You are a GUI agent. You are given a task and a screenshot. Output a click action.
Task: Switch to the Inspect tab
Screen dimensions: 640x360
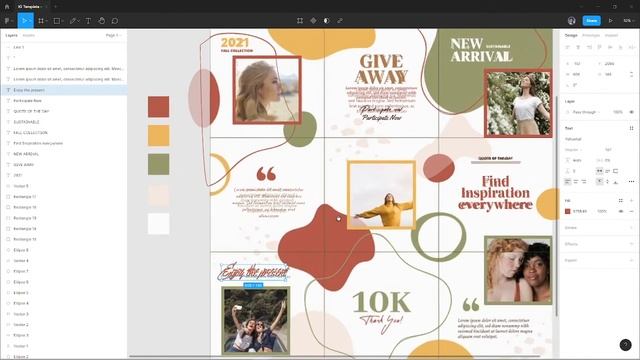[x=611, y=36]
